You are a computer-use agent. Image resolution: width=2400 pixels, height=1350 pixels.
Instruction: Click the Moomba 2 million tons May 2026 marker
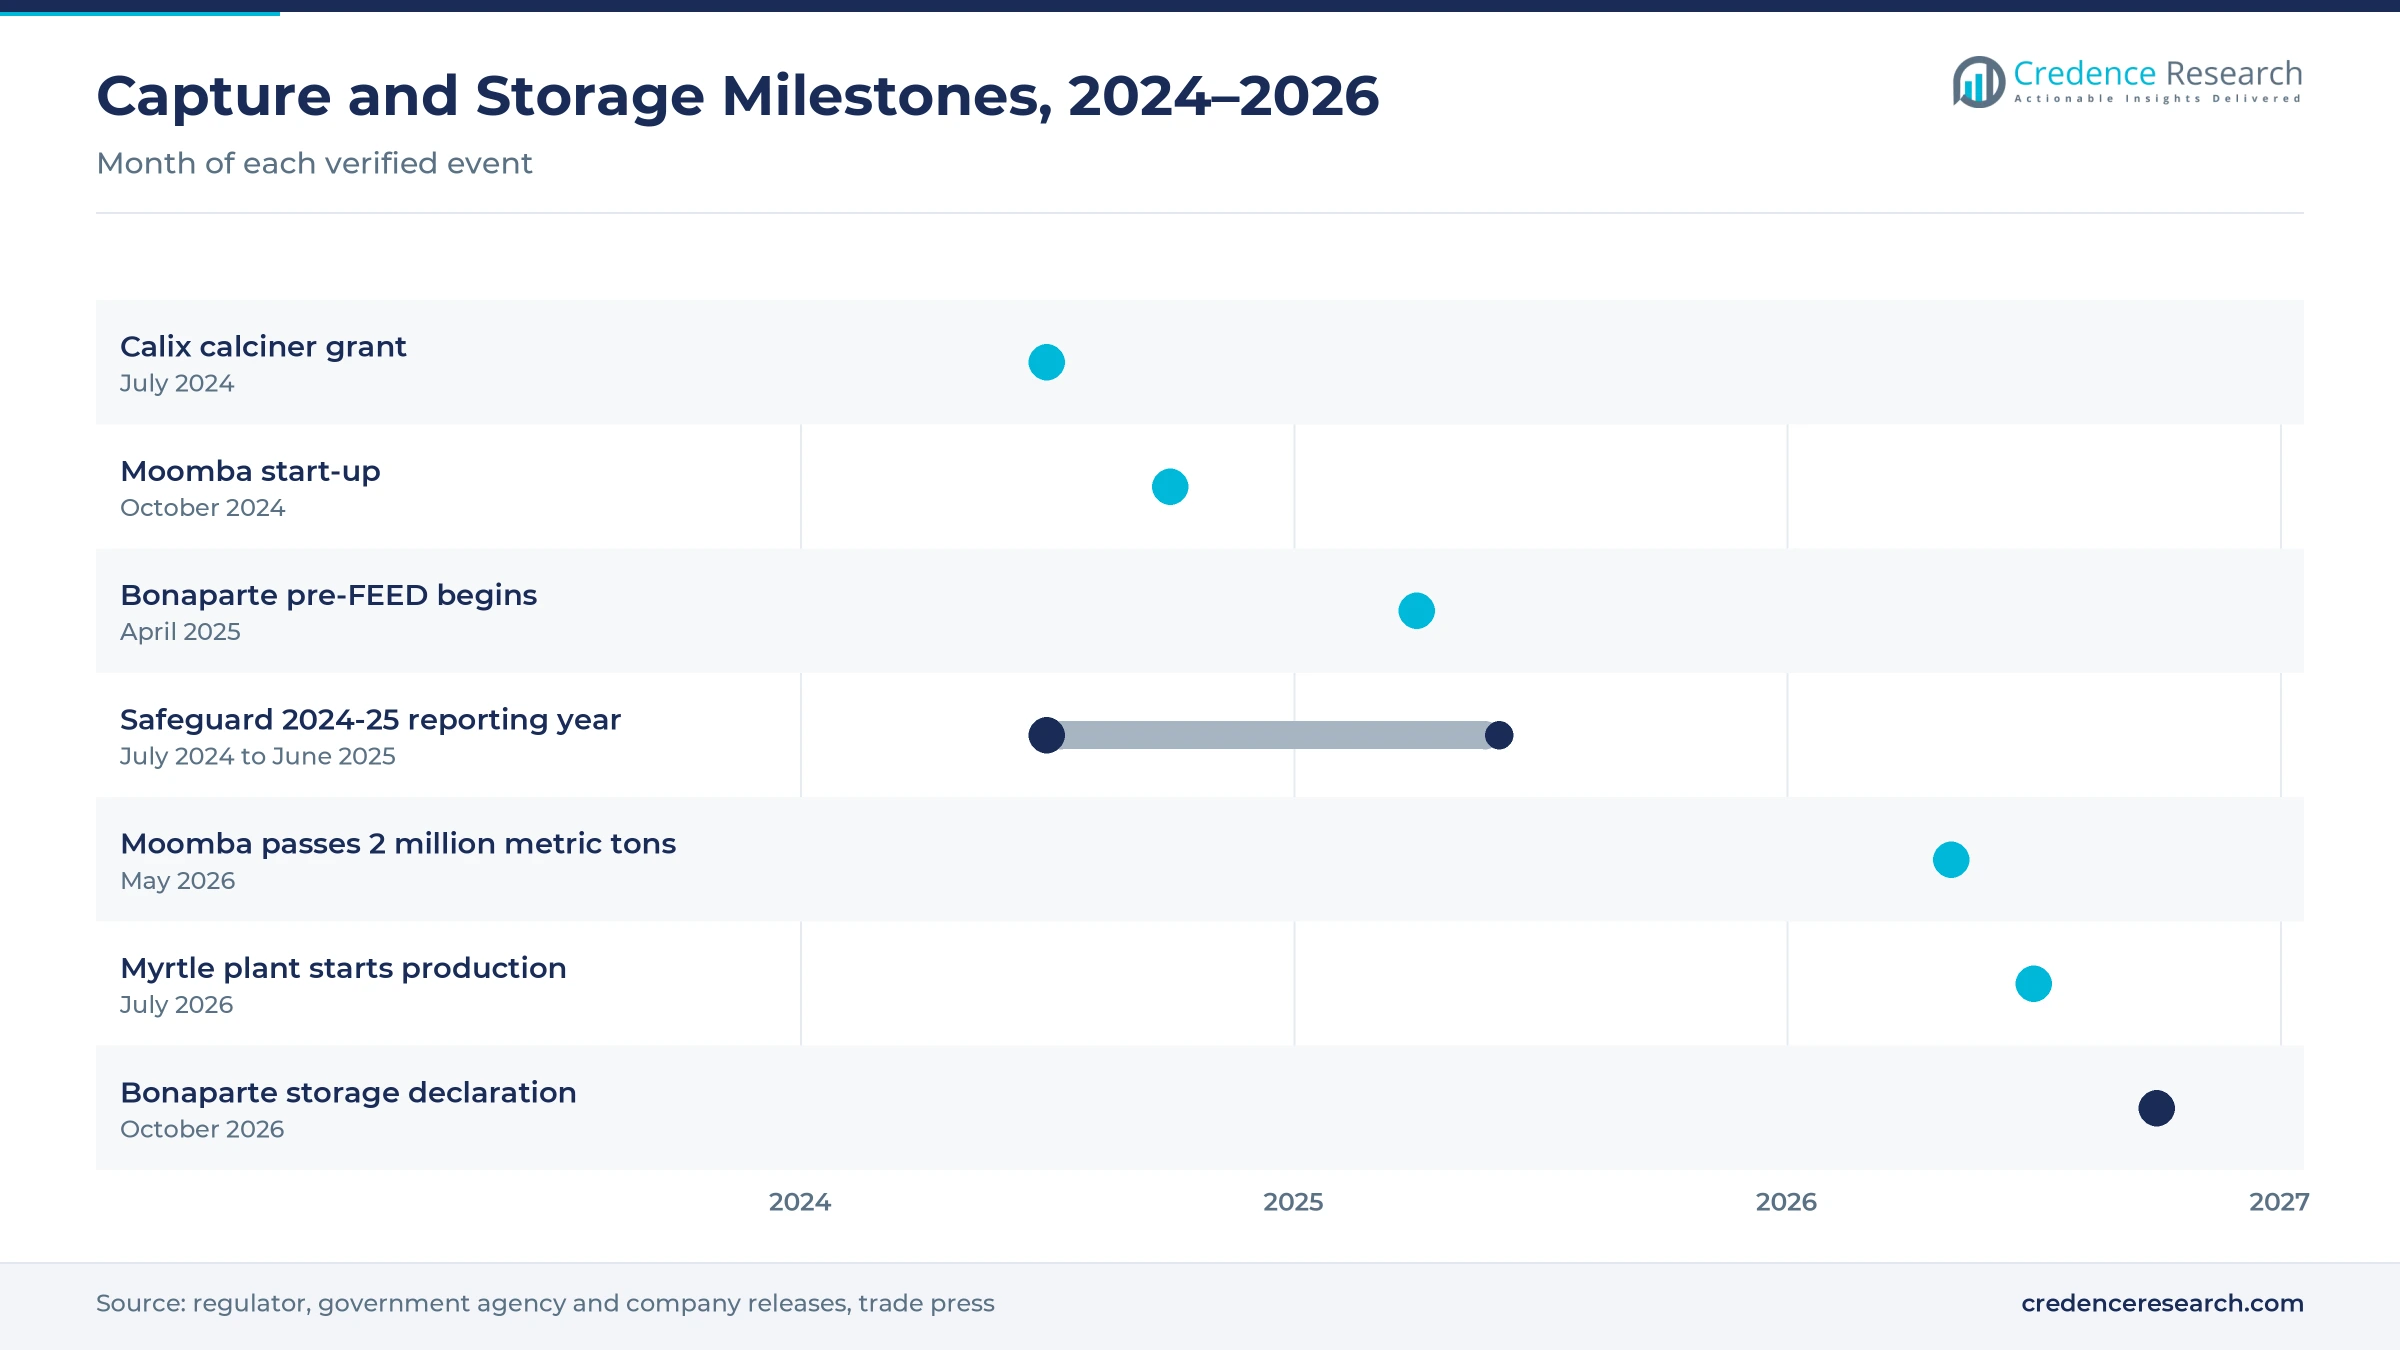pyautogui.click(x=1951, y=860)
